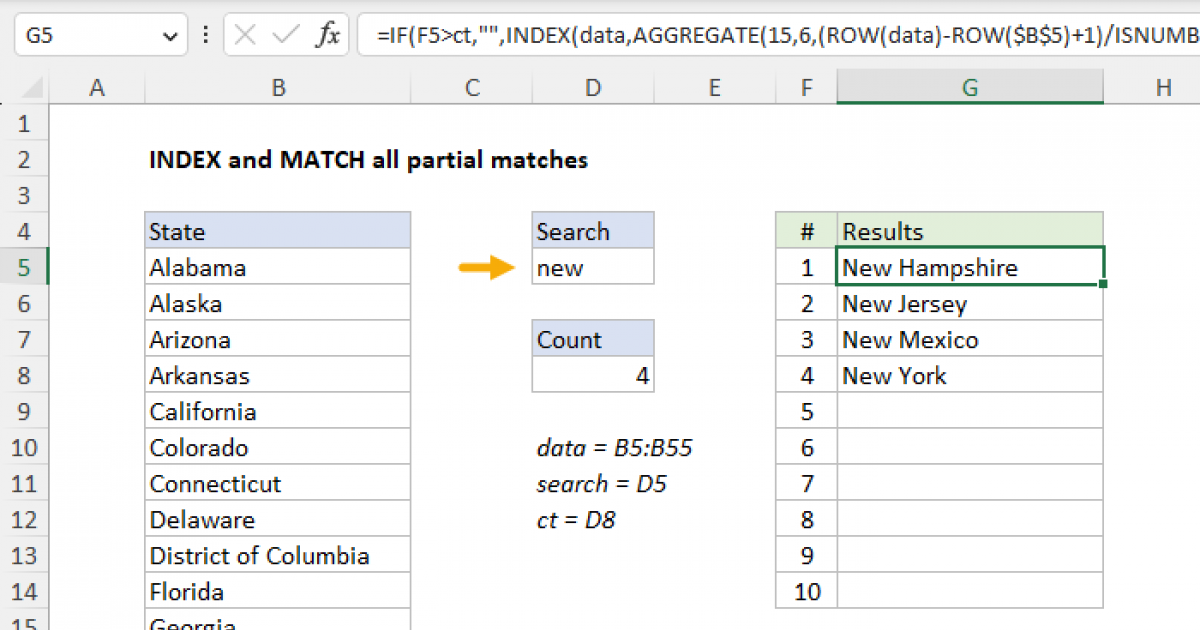
Task: Click the vertical ellipsis icon beside the Name Box
Action: click(x=205, y=34)
